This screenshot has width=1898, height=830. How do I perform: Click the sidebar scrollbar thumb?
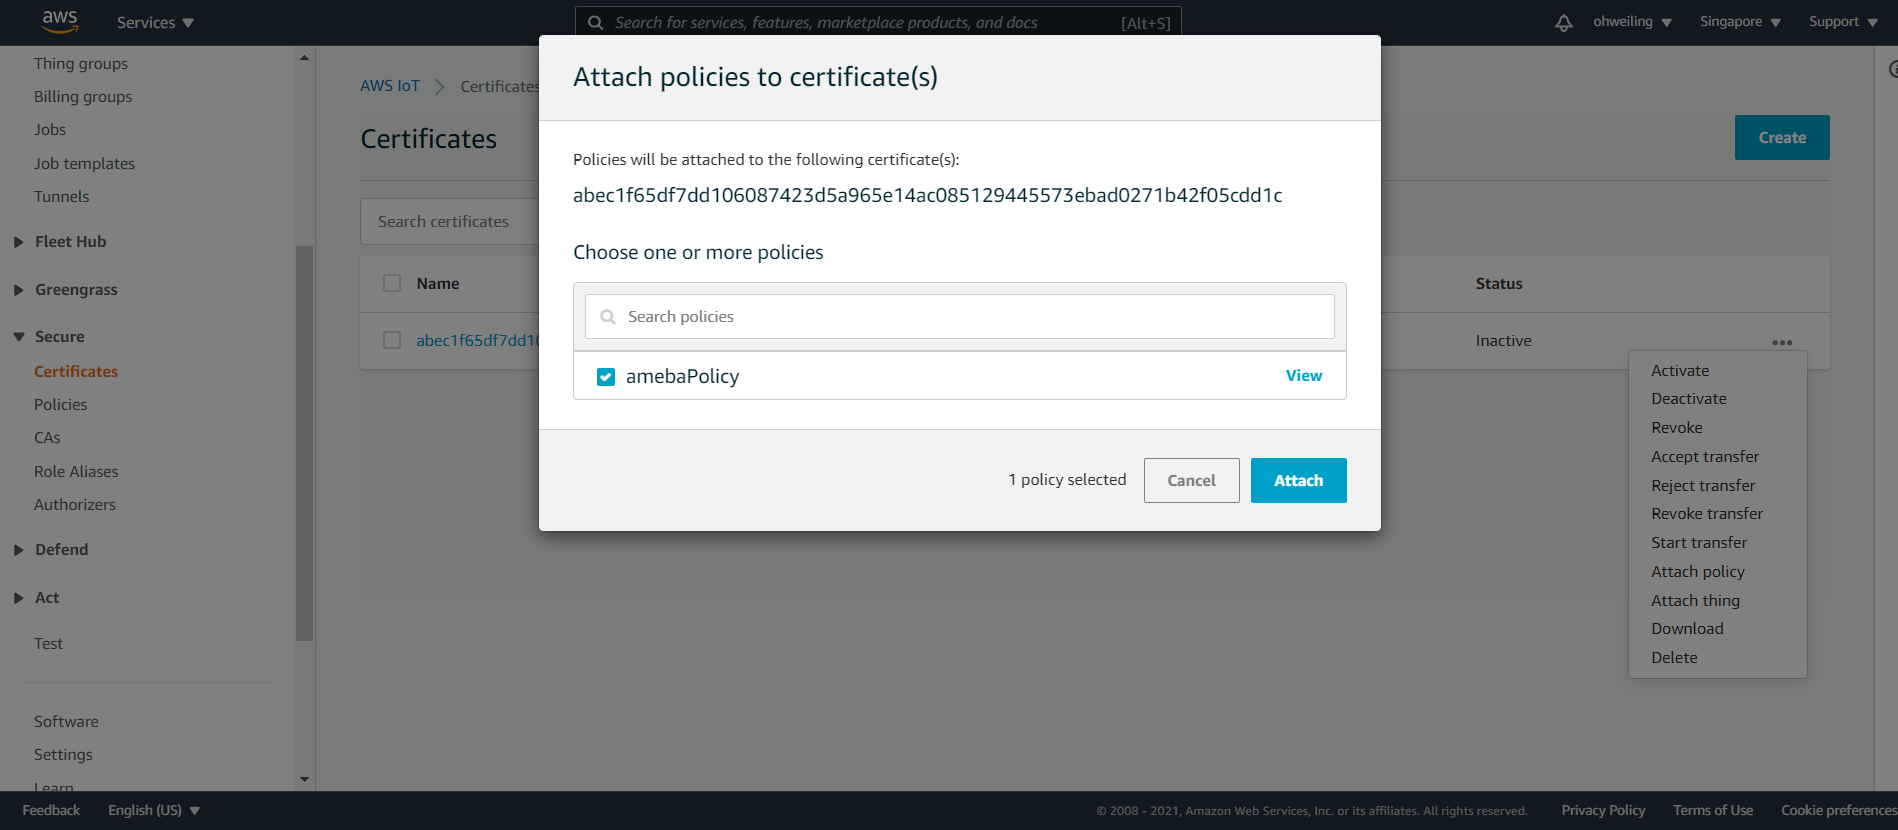(304, 443)
